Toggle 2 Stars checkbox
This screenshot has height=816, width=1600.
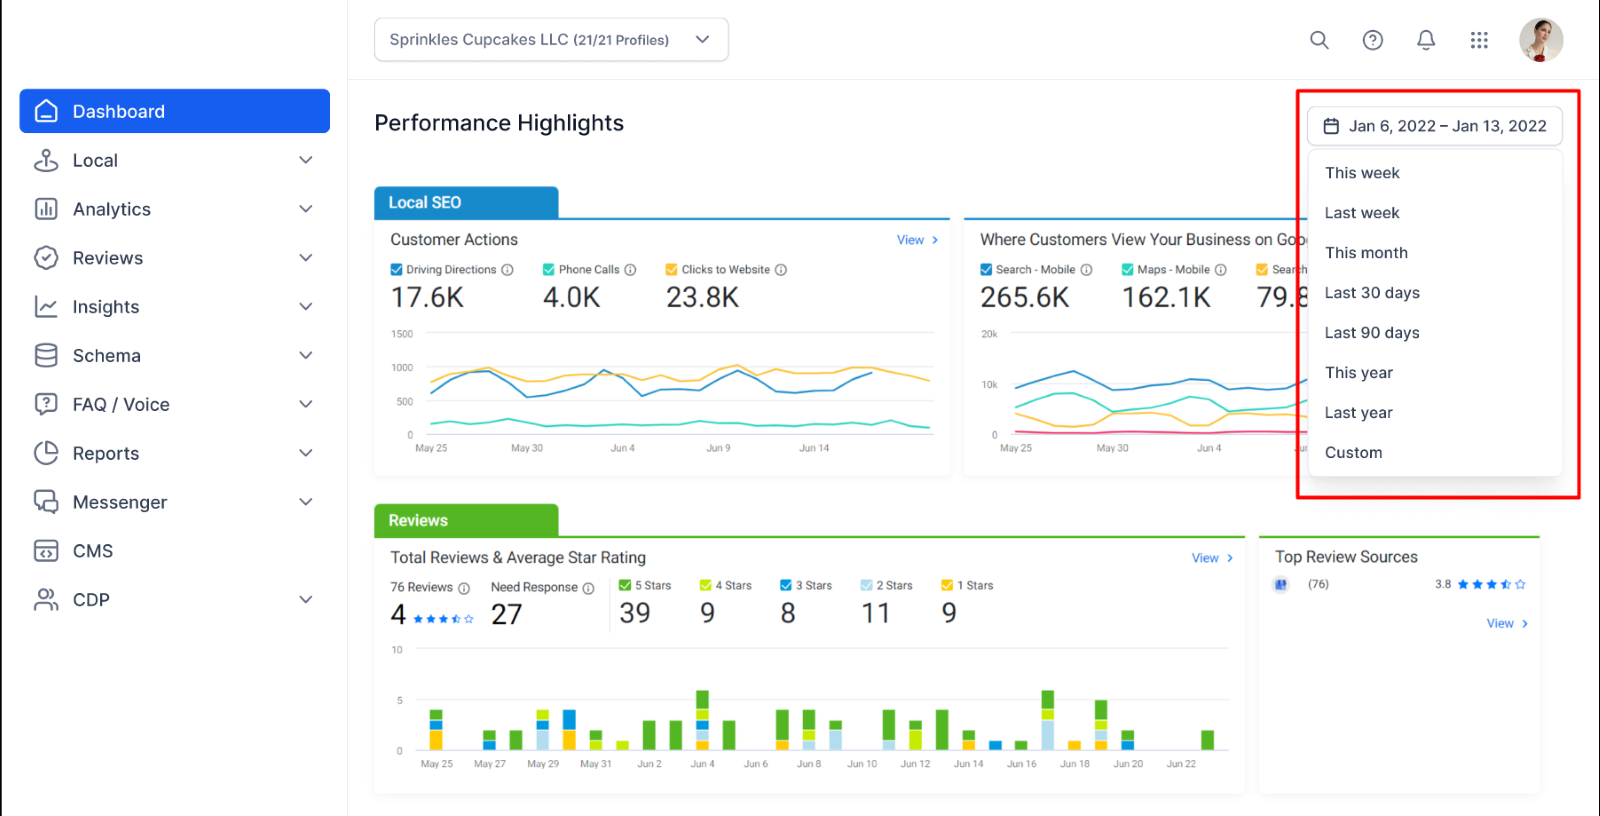867,586
